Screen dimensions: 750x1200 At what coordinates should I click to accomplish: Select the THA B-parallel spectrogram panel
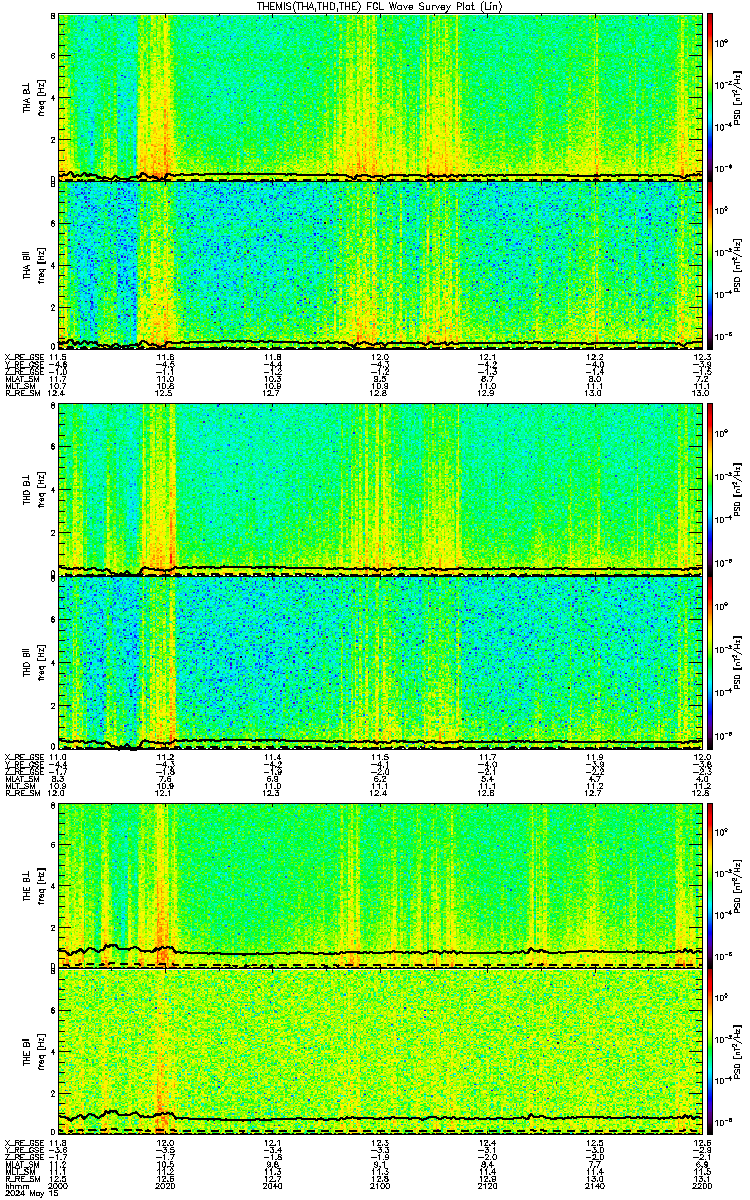coord(381,266)
